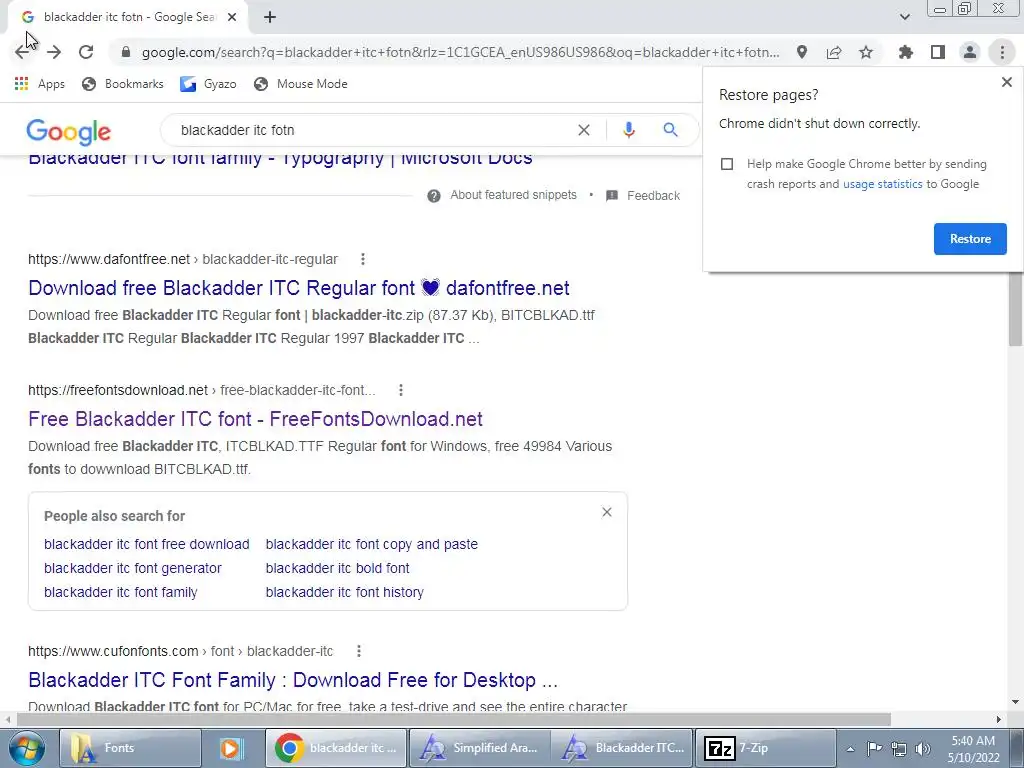1024x768 pixels.
Task: Send Feedback on featured snippet
Action: pos(643,195)
